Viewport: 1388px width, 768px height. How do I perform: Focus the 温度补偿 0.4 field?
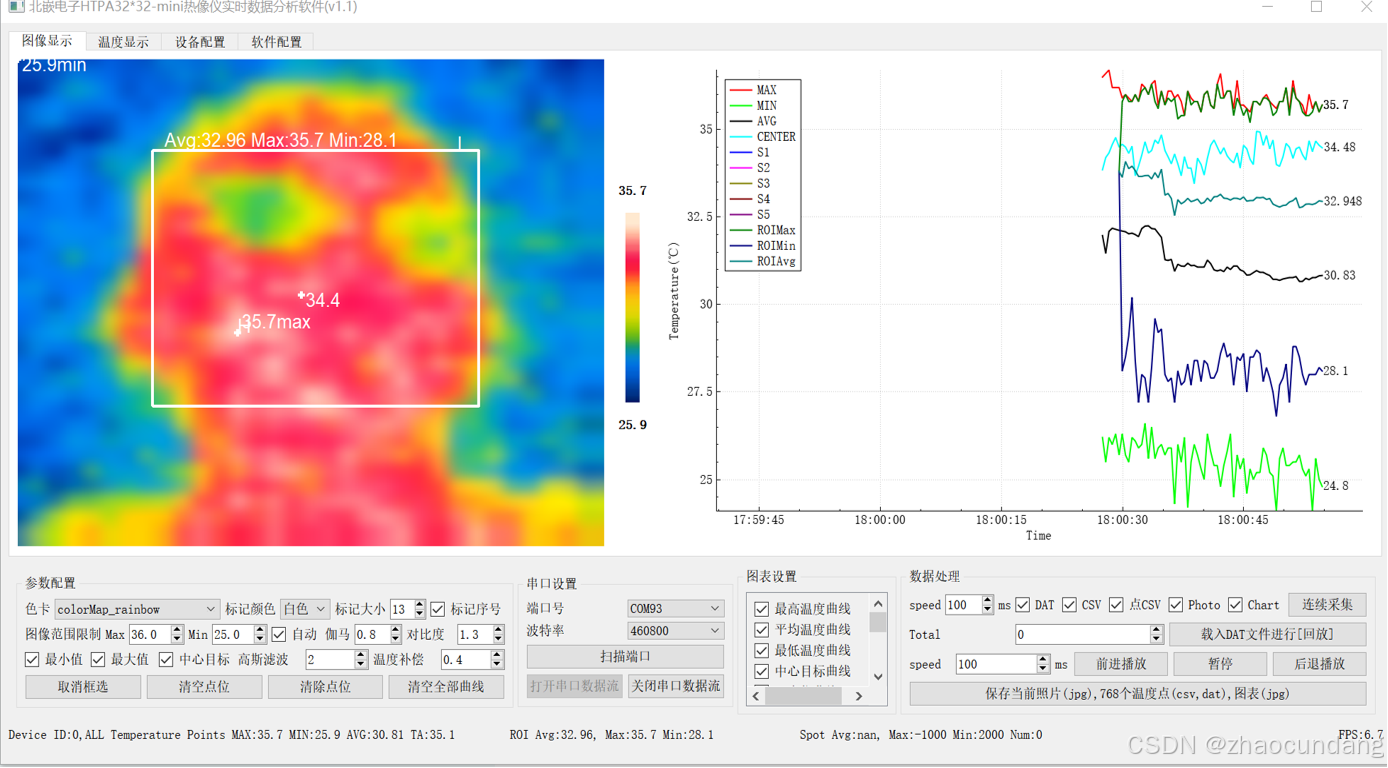pos(465,660)
